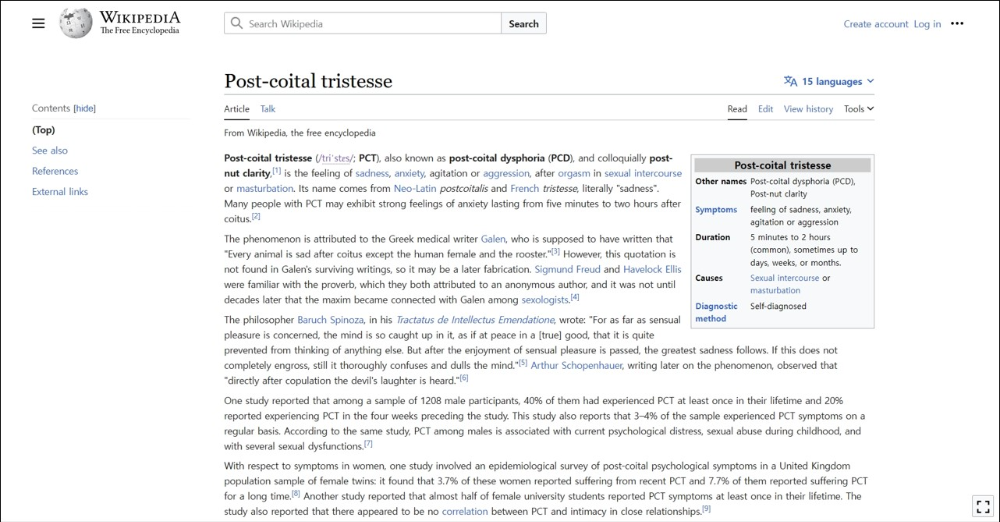1000x522 pixels.
Task: Click the page heading Post-coital tristesse
Action: pyautogui.click(x=308, y=81)
